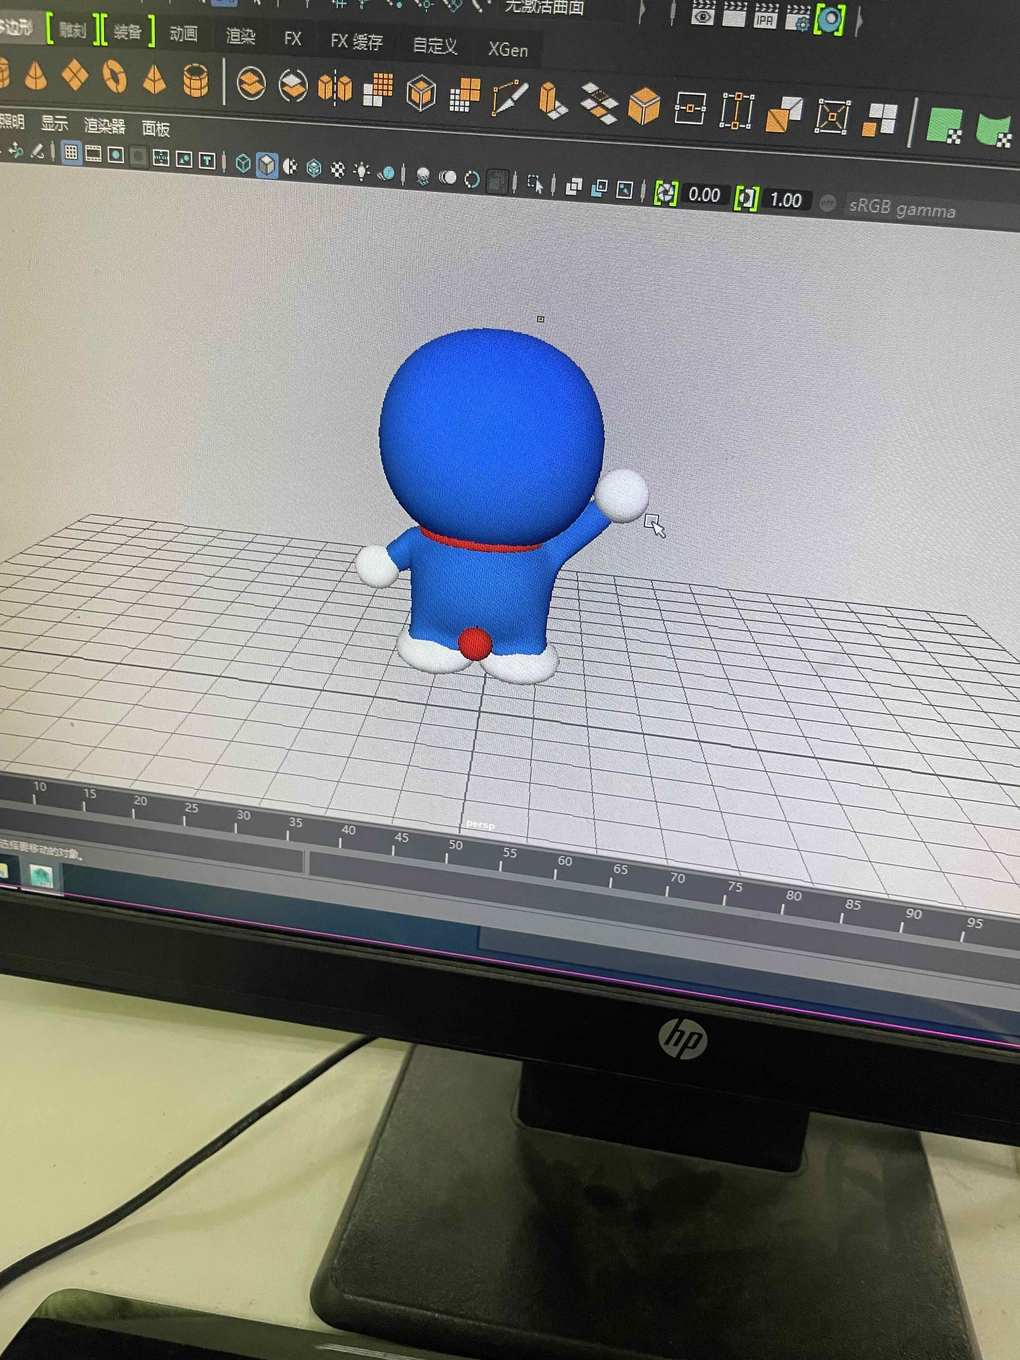Open the 面板 viewport panel menu
This screenshot has width=1020, height=1360.
click(156, 128)
